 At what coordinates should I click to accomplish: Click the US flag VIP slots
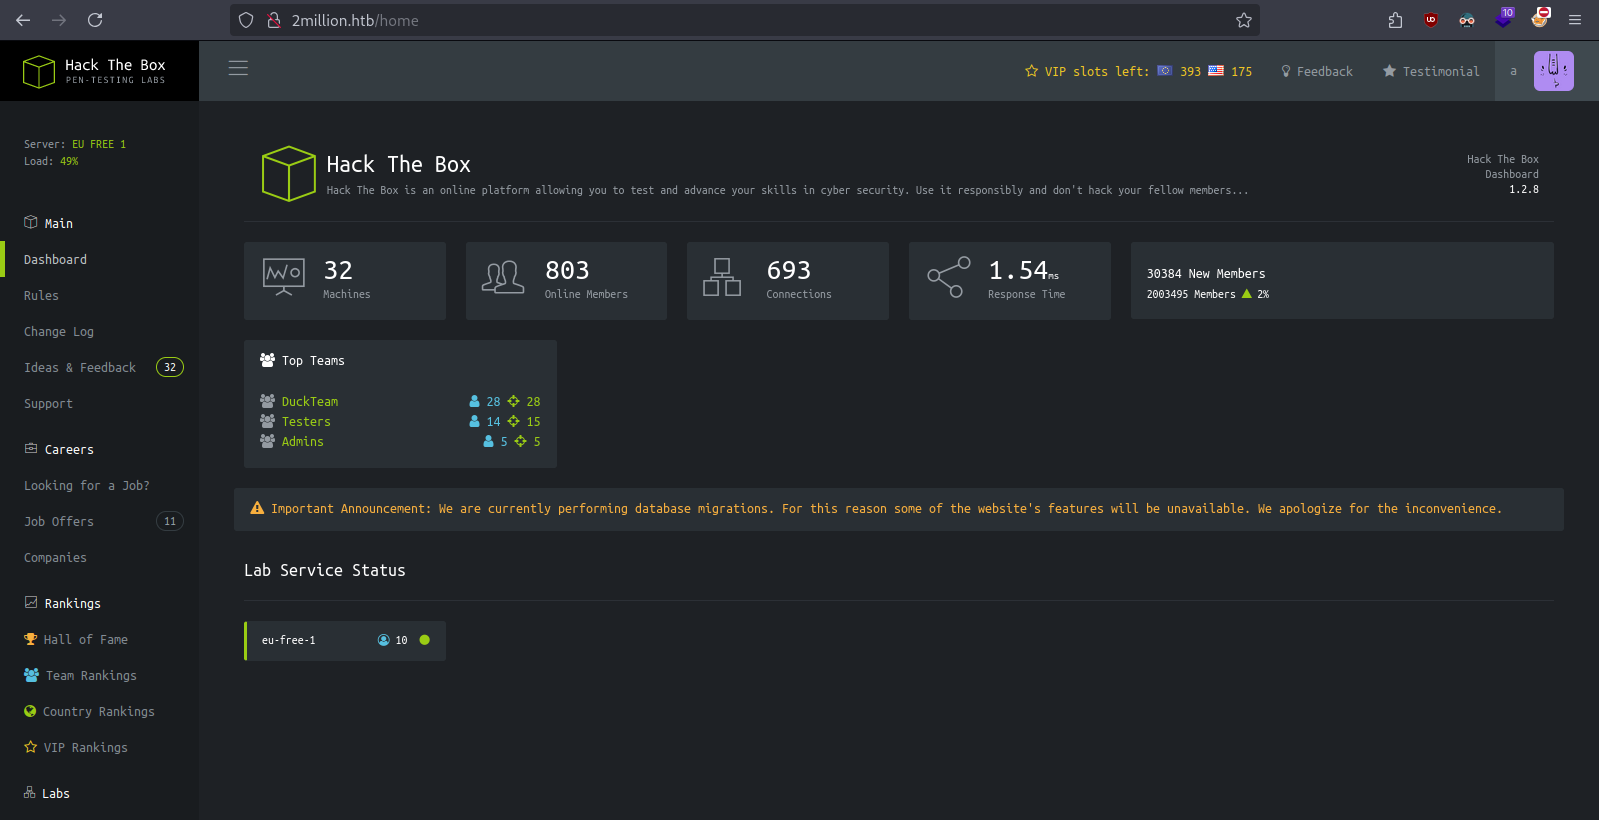pyautogui.click(x=1216, y=71)
